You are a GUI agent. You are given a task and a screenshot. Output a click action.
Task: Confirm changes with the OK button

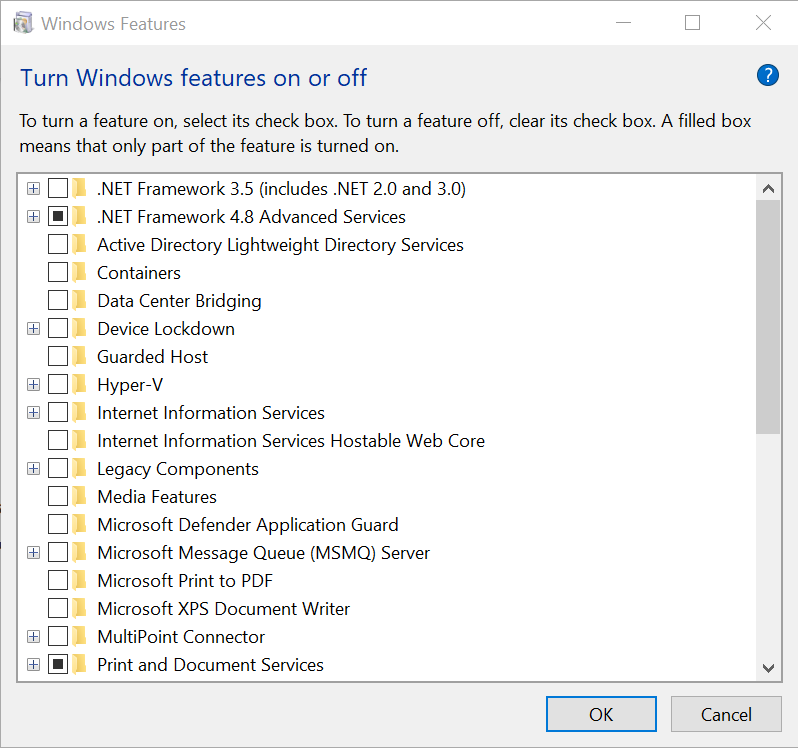pos(601,714)
